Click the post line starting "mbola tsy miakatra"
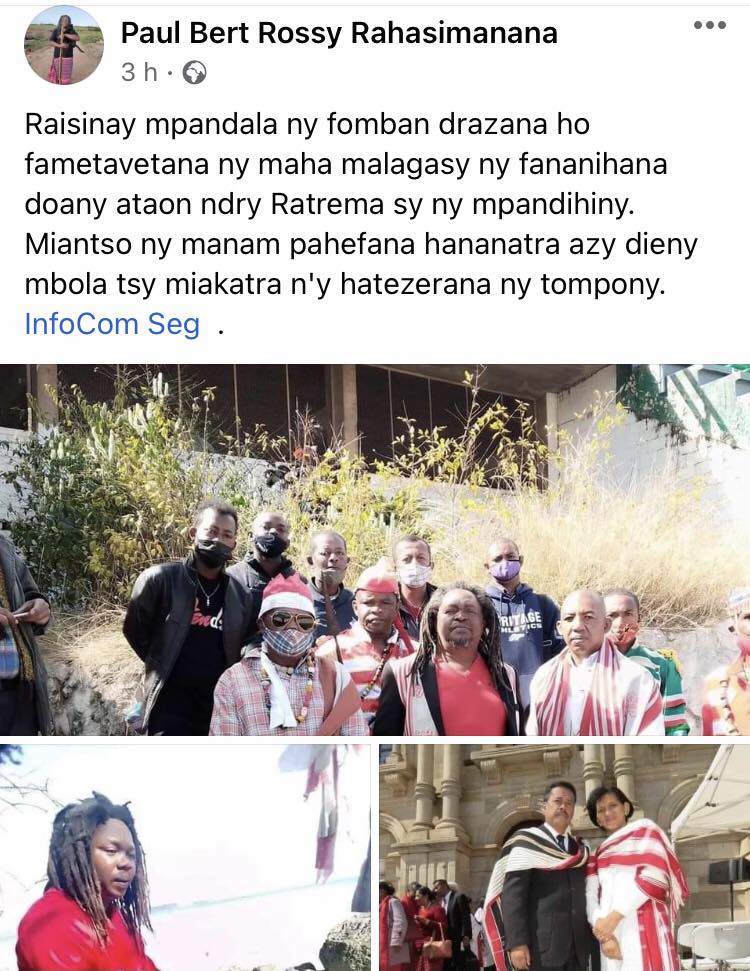 coord(345,285)
